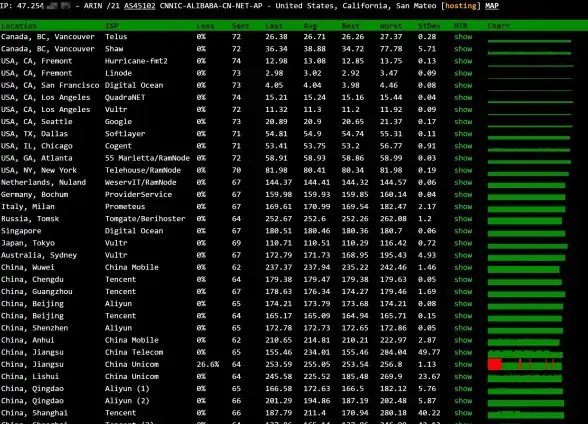Click the Location column header
This screenshot has width=588, height=424.
point(19,26)
